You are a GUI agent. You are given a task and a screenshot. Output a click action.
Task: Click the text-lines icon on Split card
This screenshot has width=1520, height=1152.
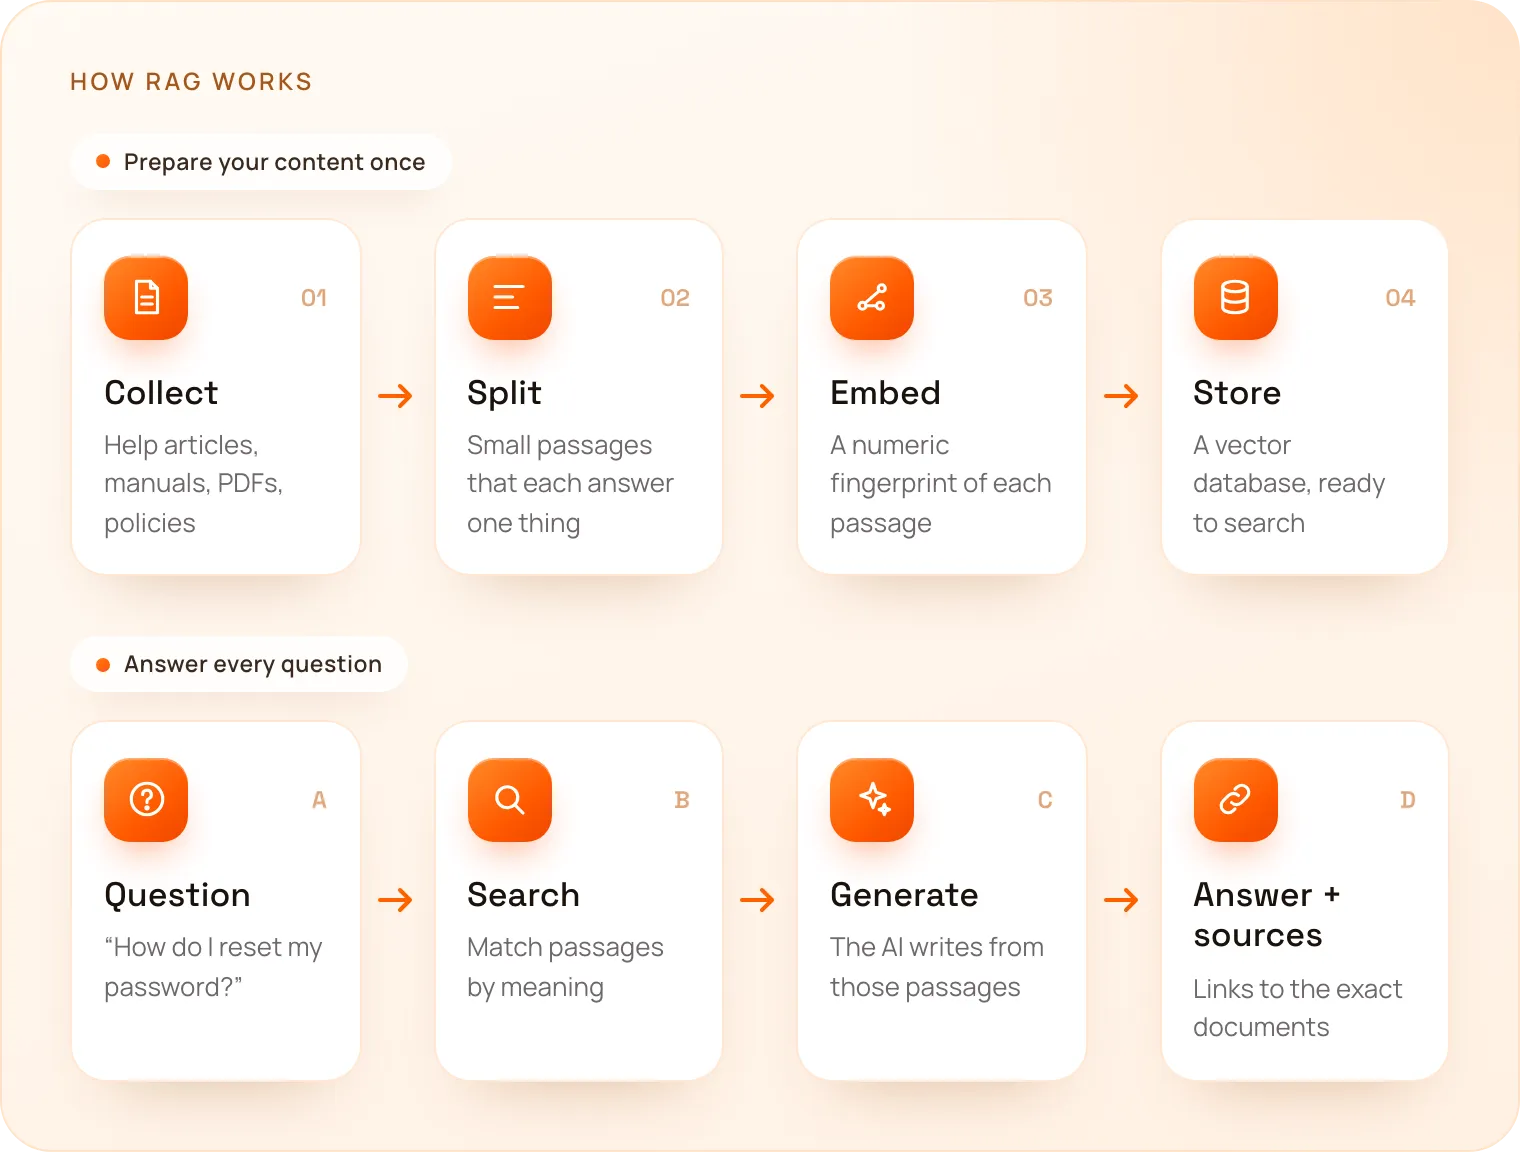510,298
